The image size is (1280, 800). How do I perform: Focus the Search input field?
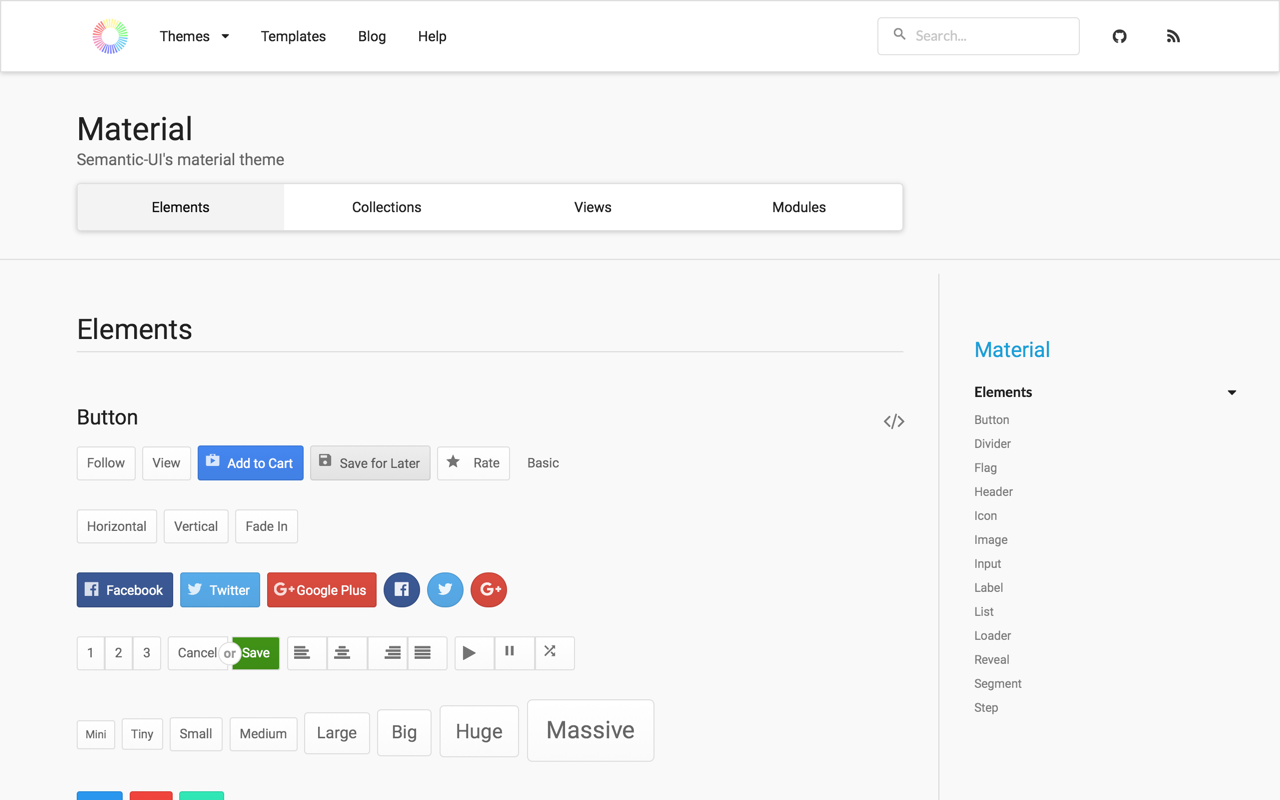(x=978, y=36)
